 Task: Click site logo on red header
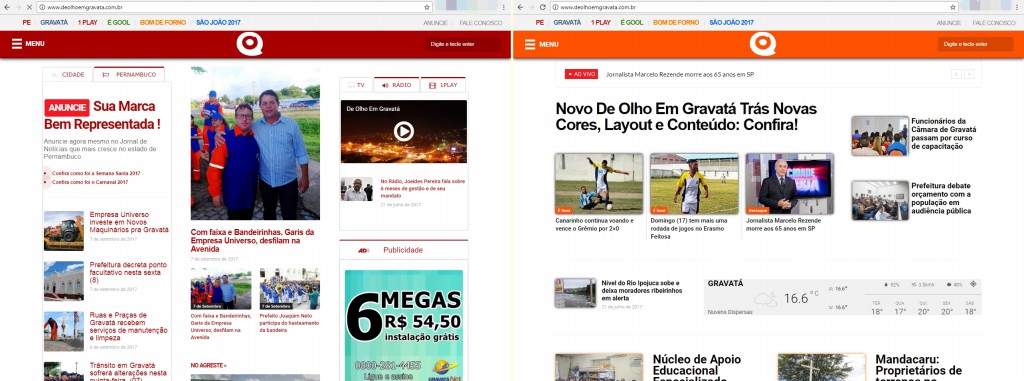point(249,44)
